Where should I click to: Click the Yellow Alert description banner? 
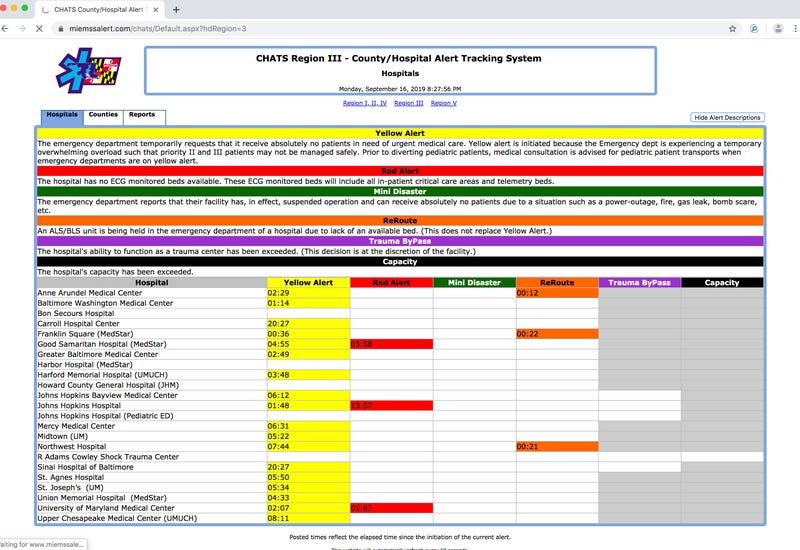coord(400,133)
